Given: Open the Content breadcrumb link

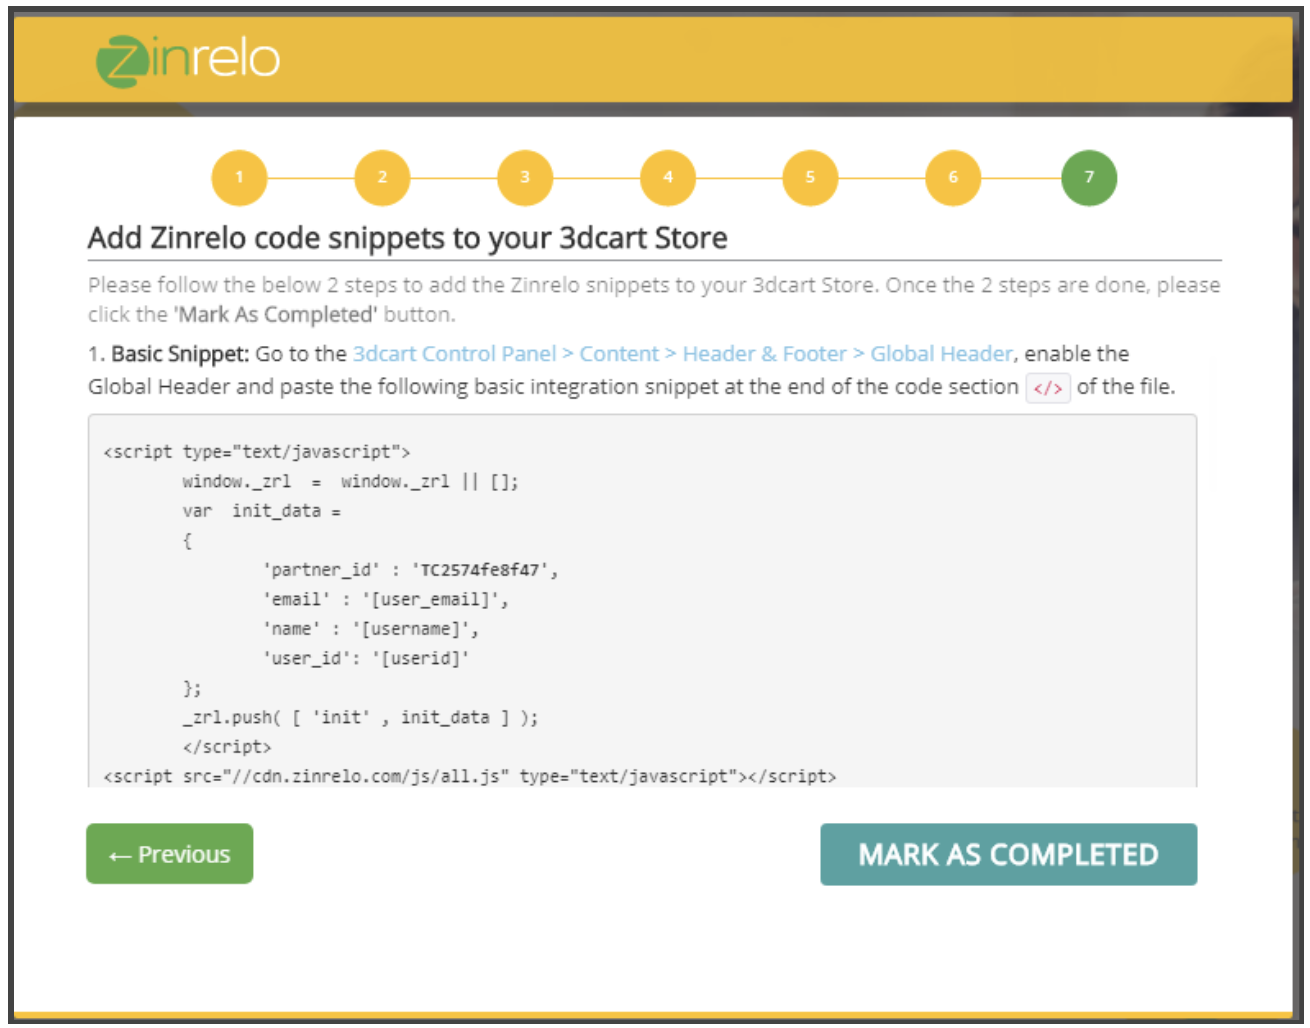Looking at the screenshot, I should (x=619, y=354).
